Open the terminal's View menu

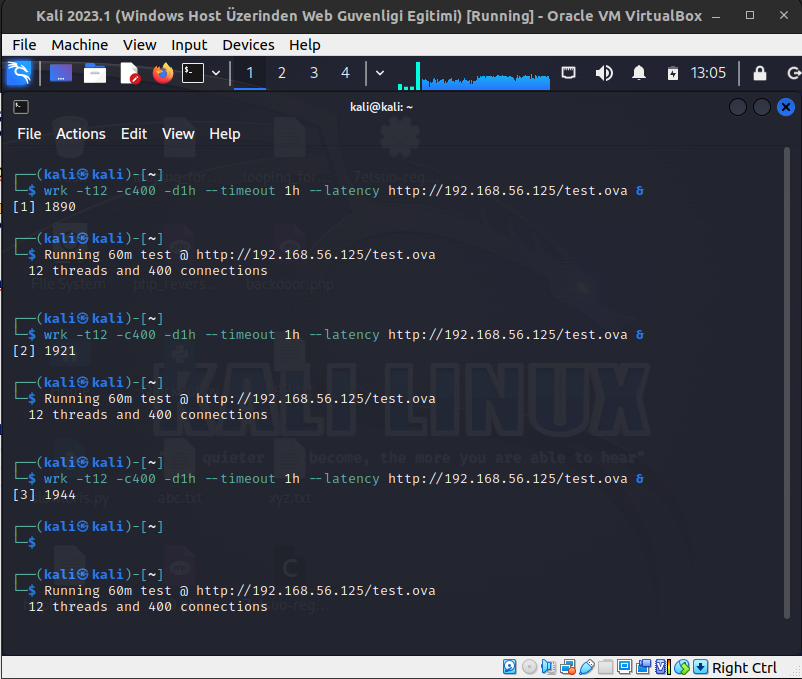coord(179,134)
